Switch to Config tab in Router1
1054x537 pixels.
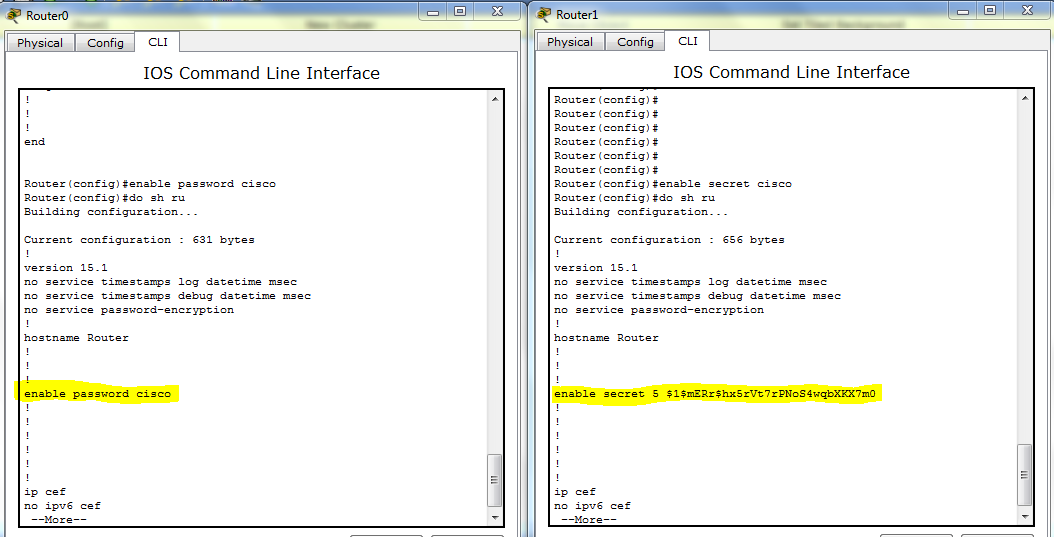click(635, 42)
